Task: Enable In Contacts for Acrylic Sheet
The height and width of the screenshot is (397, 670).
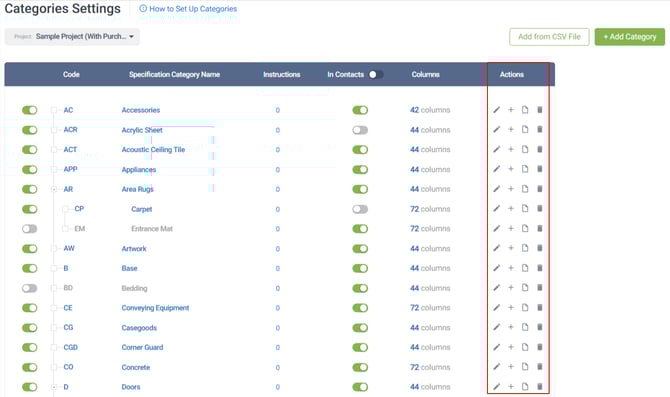Action: pyautogui.click(x=360, y=130)
